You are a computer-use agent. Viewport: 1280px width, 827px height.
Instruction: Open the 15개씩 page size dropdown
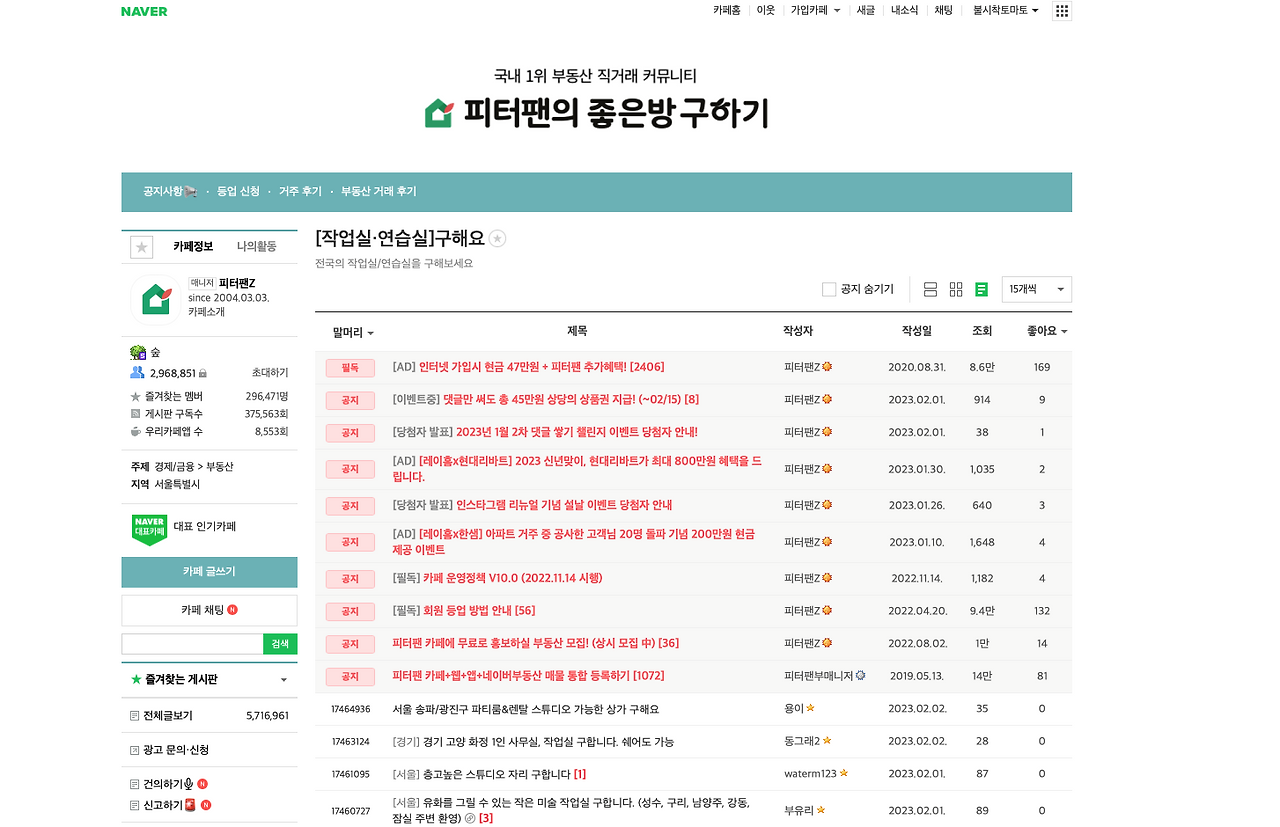pyautogui.click(x=1036, y=289)
